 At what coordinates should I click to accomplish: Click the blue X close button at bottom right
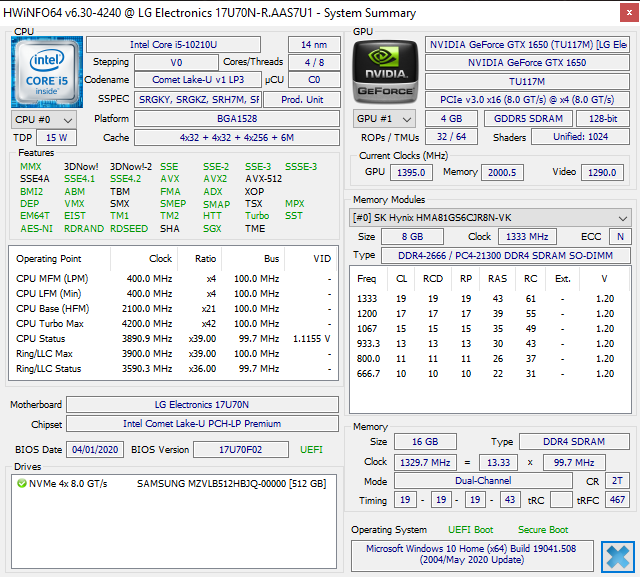click(617, 557)
